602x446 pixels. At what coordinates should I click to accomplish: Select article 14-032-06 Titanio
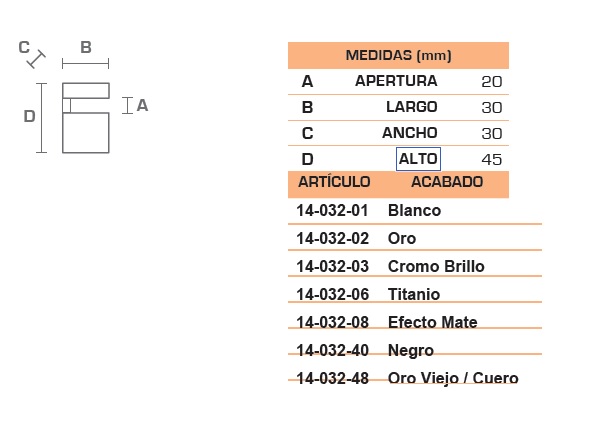[415, 294]
